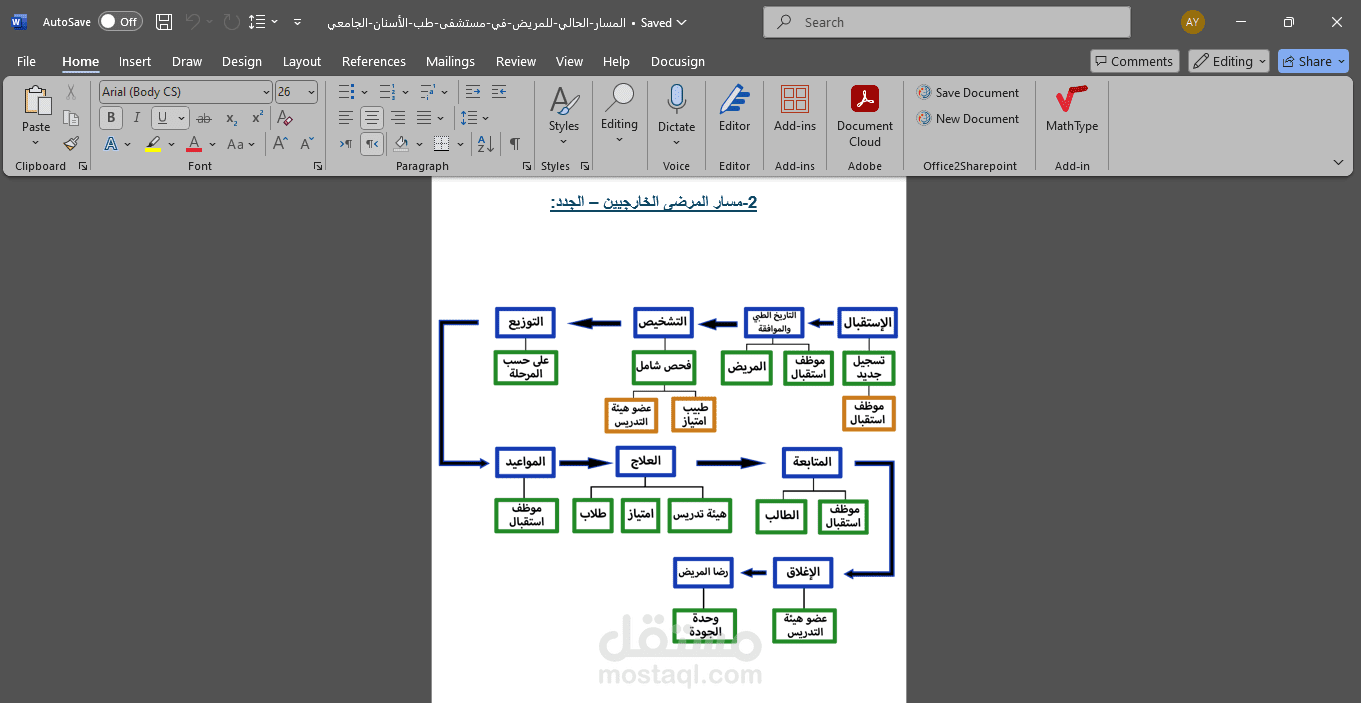Align text to the right

coord(398,118)
